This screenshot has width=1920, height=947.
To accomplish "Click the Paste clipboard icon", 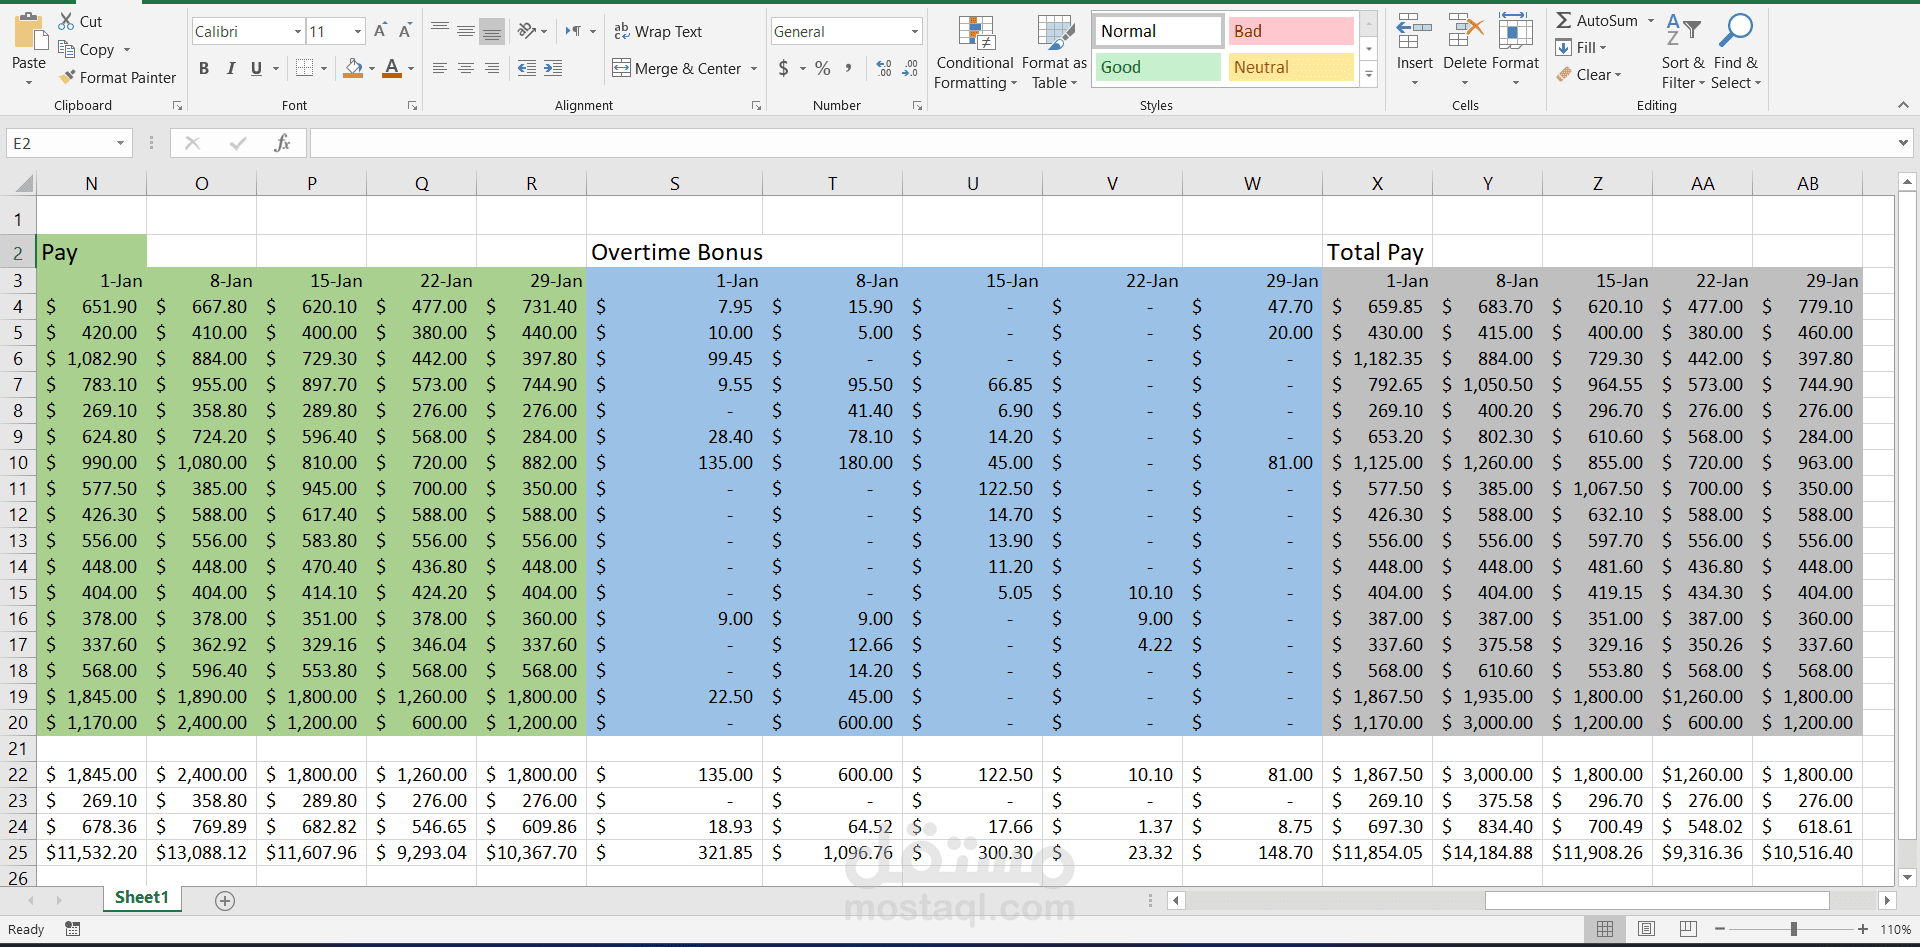I will tap(30, 32).
